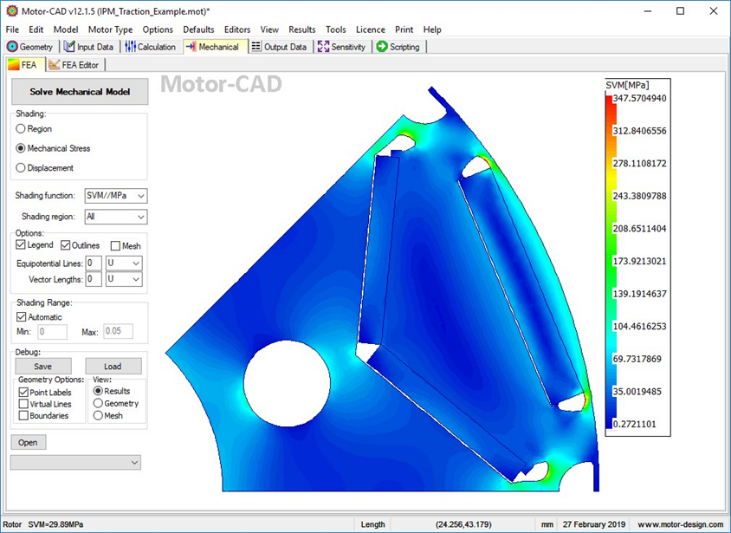Screen dimensions: 731x533
Task: Enable the Mesh checkbox in Options
Action: point(115,246)
